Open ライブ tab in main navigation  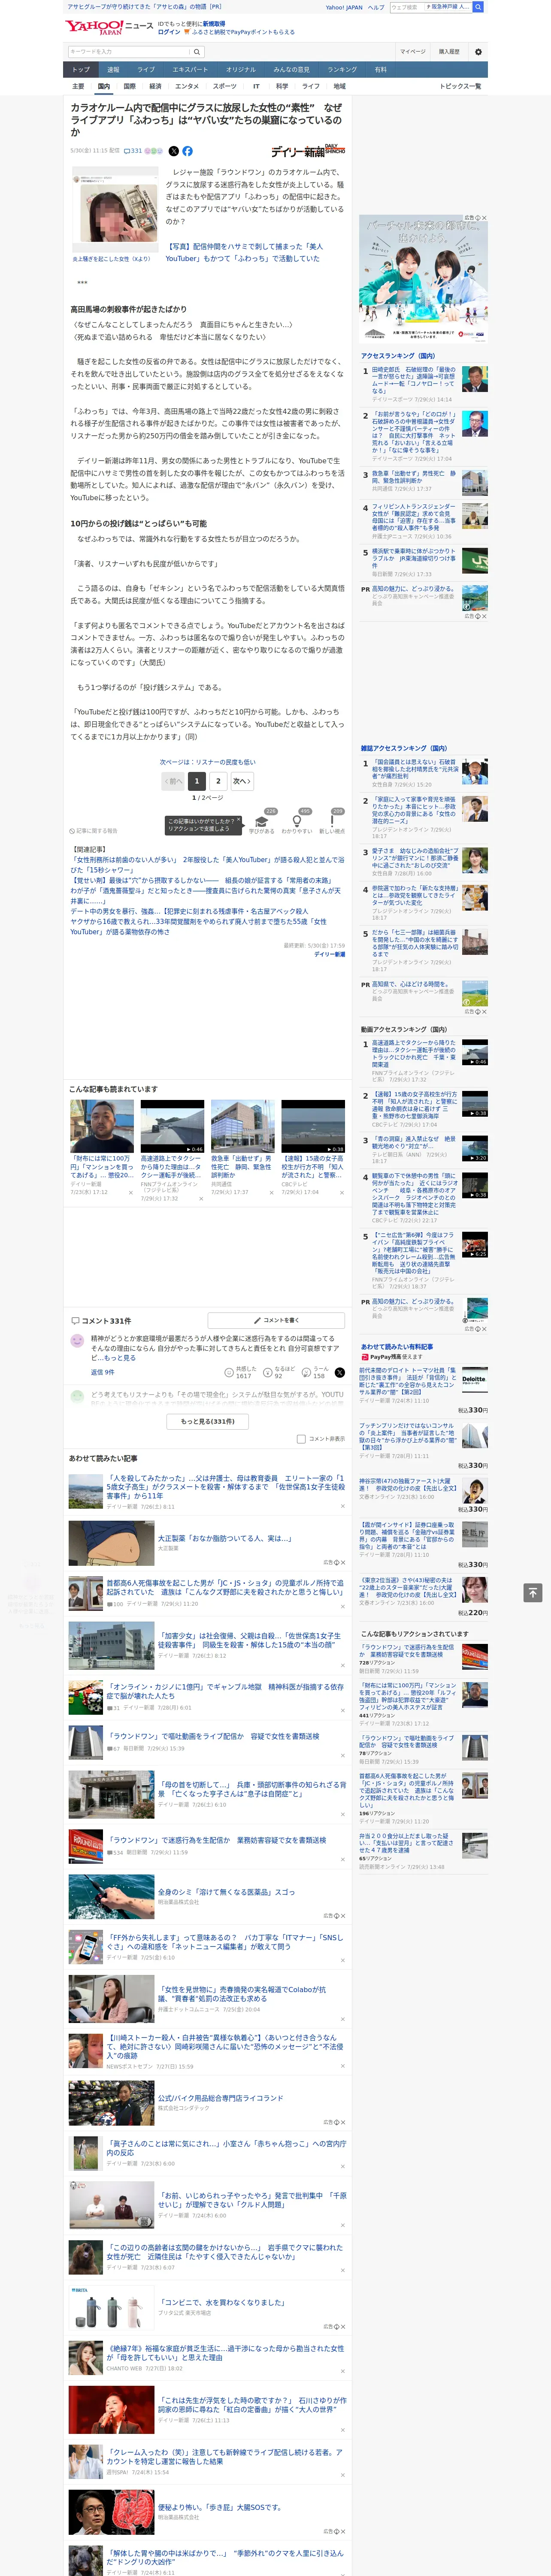[x=146, y=70]
